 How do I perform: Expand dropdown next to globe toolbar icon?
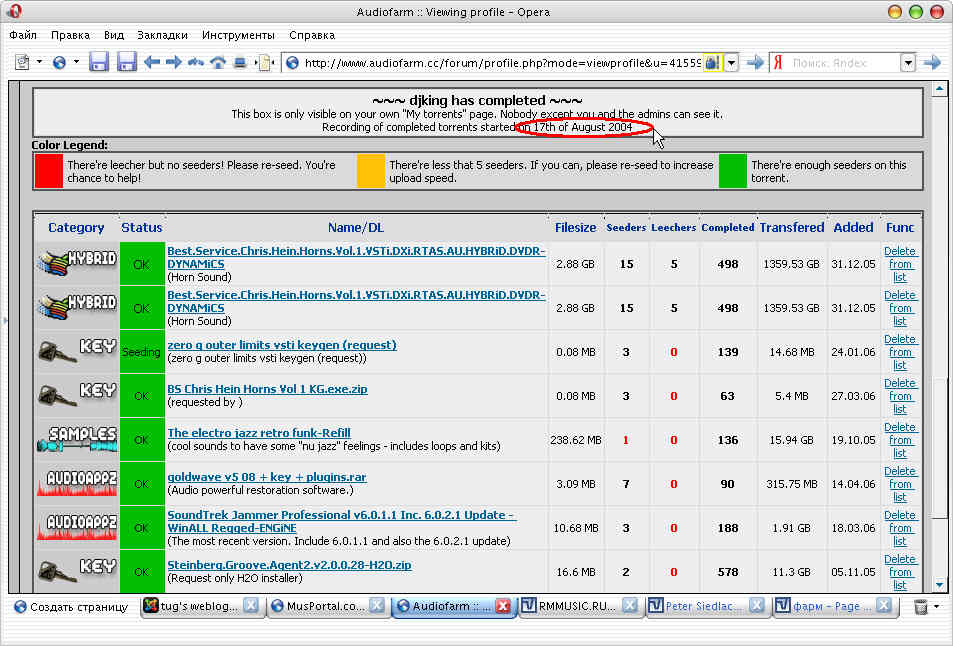tap(76, 62)
